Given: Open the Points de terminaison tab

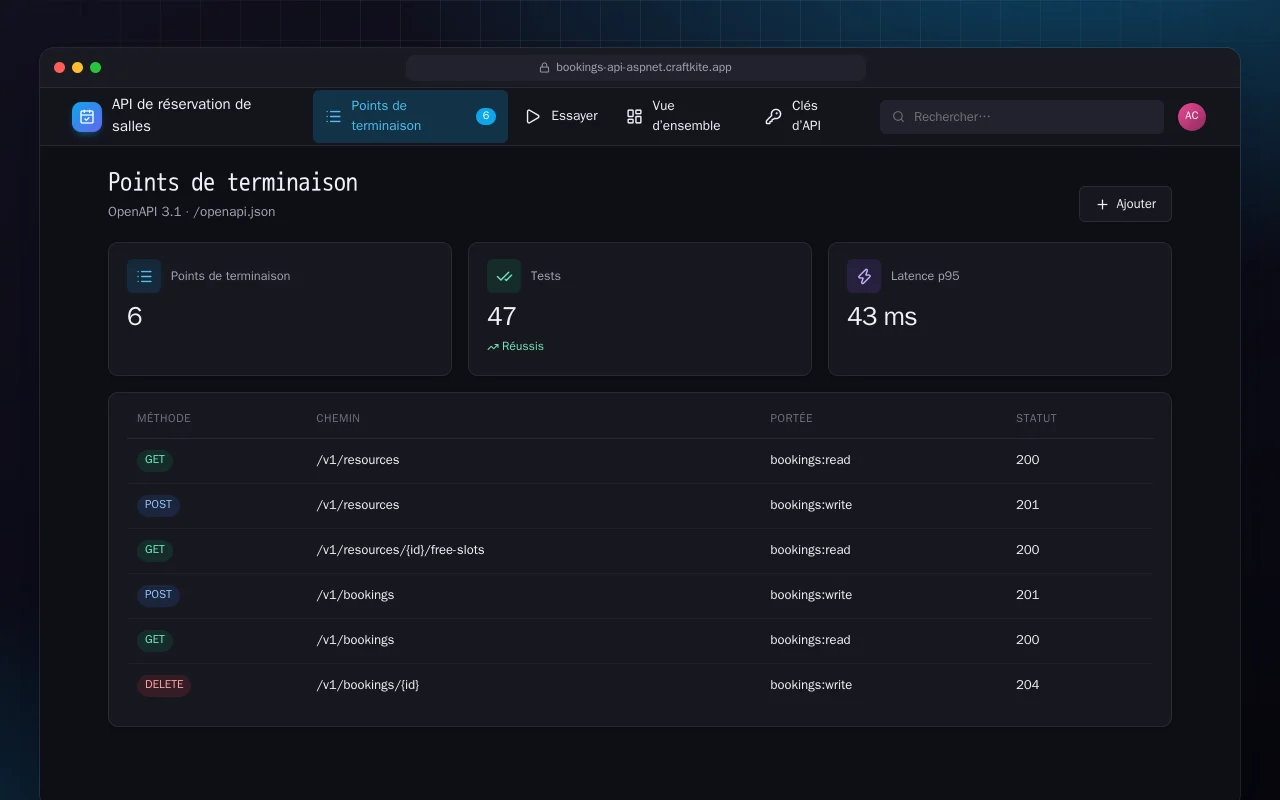Looking at the screenshot, I should tap(410, 117).
